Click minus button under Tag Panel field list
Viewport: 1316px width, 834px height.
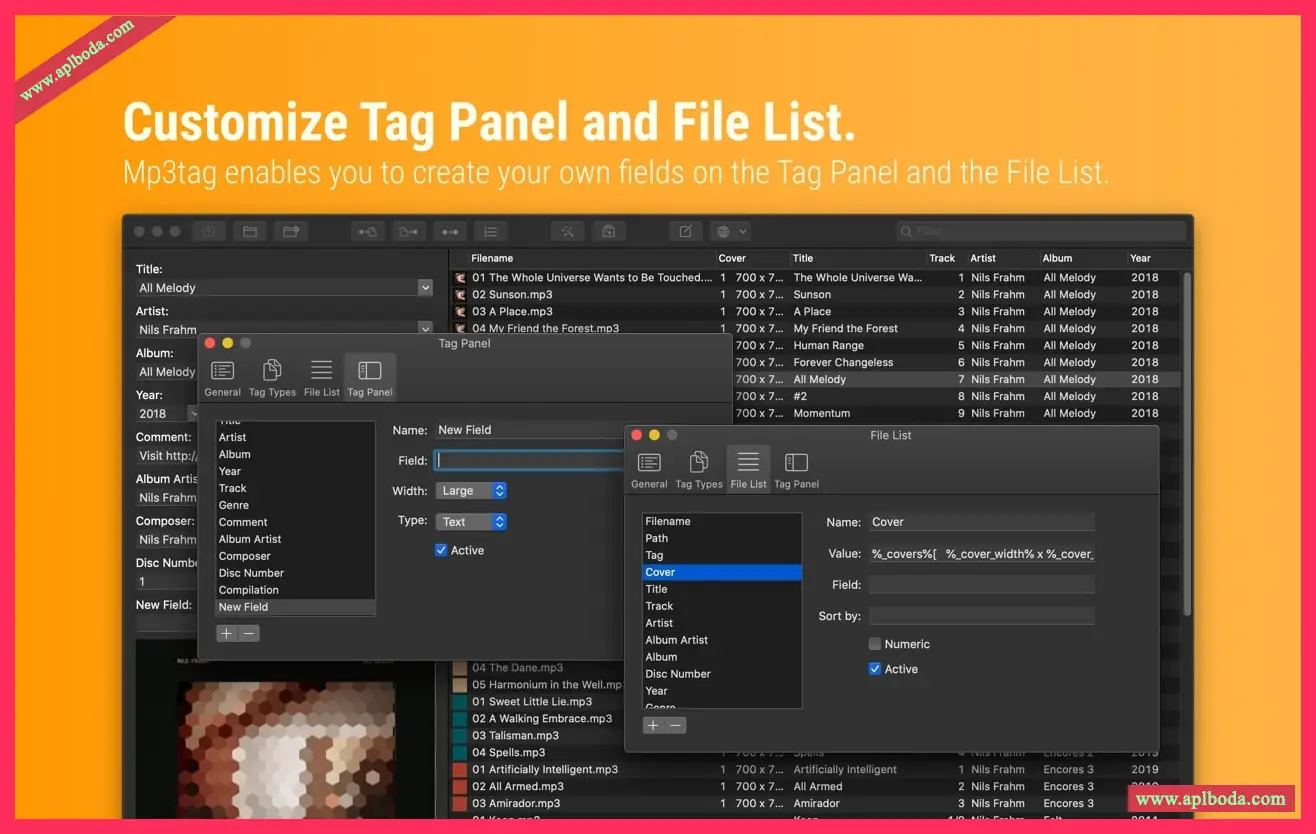tap(249, 633)
